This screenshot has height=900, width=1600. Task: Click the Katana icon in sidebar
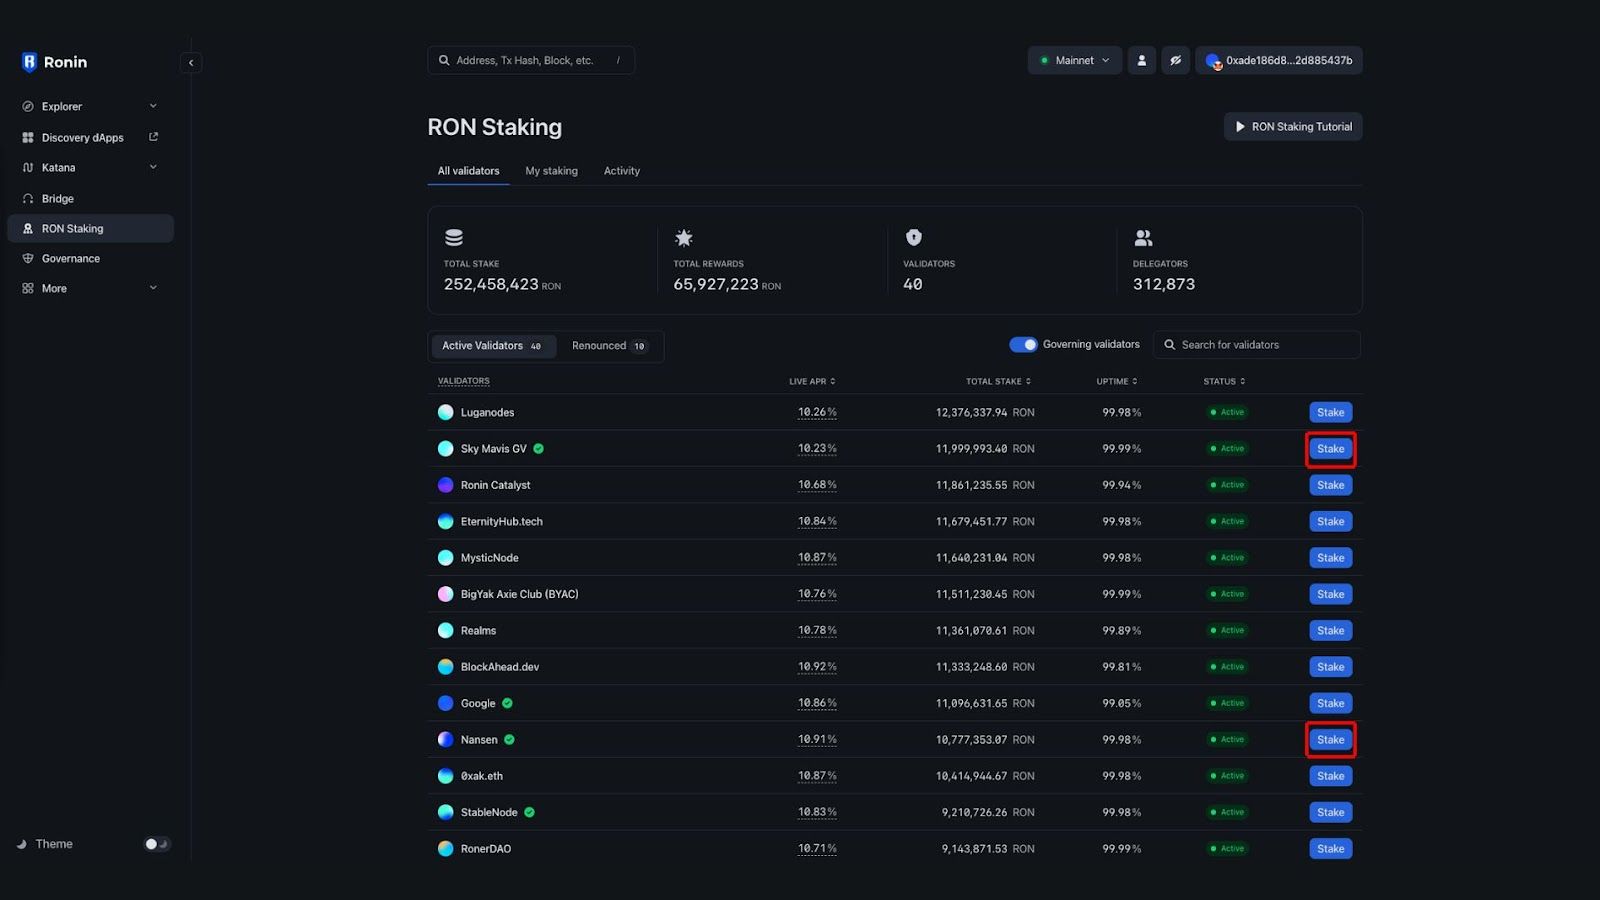click(28, 167)
